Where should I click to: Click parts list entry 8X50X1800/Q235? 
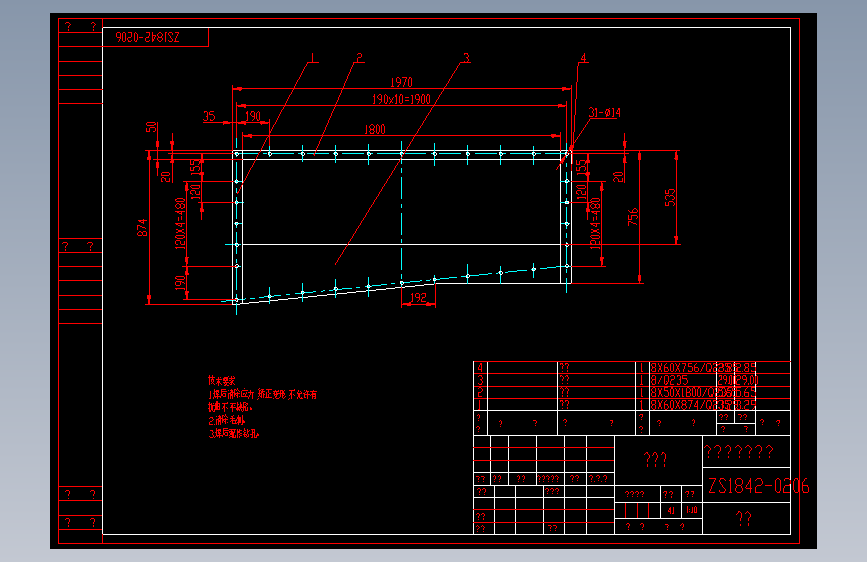tap(692, 392)
